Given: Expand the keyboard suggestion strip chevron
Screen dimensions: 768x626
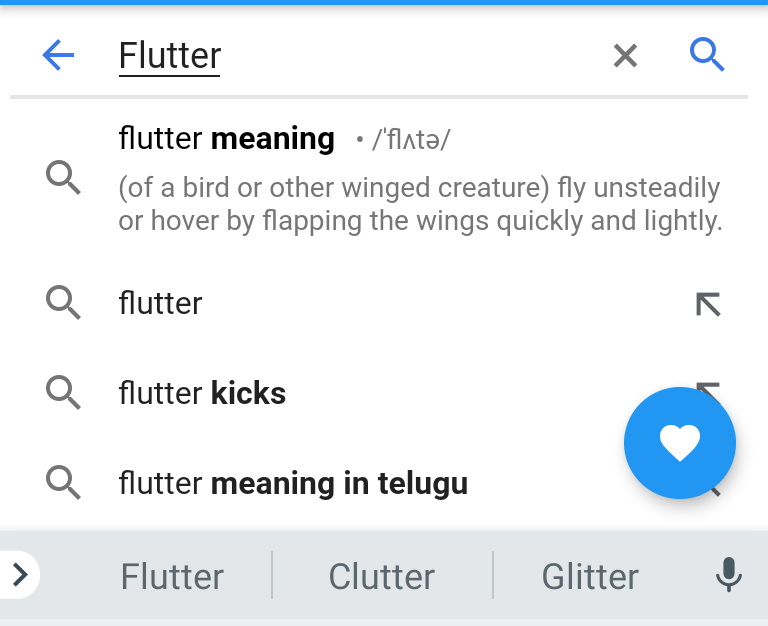Looking at the screenshot, I should 20,575.
